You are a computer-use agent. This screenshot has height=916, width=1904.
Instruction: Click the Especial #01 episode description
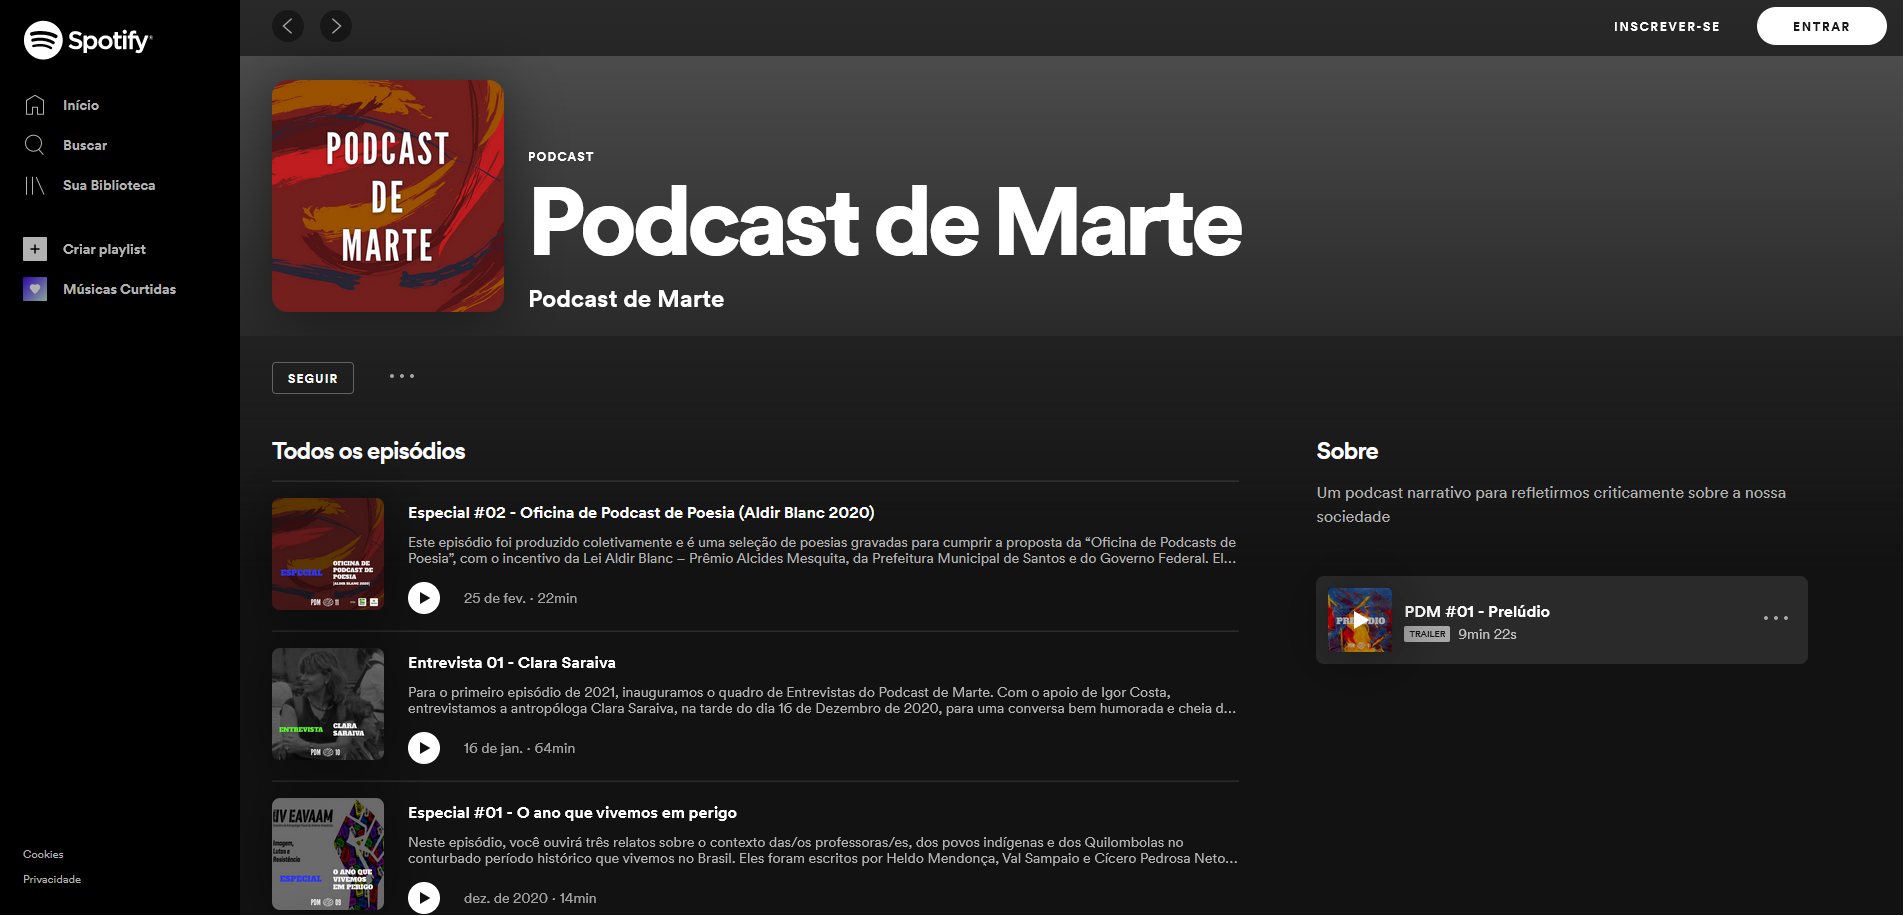(x=822, y=850)
